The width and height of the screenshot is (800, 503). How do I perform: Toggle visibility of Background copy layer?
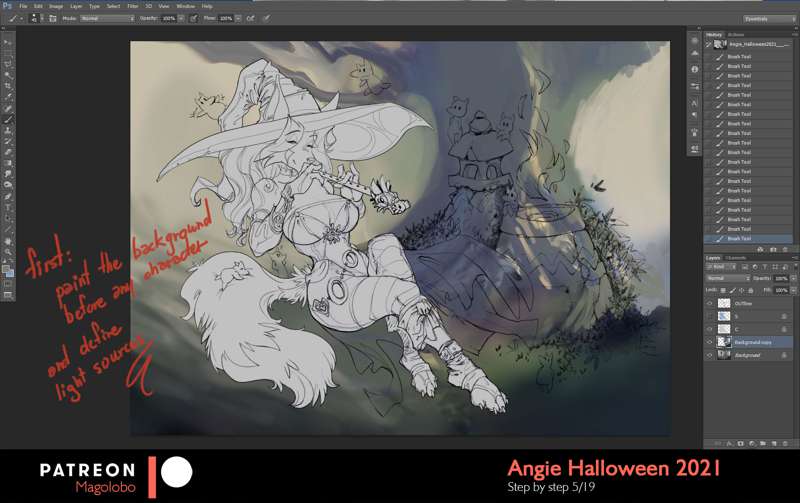(x=710, y=342)
